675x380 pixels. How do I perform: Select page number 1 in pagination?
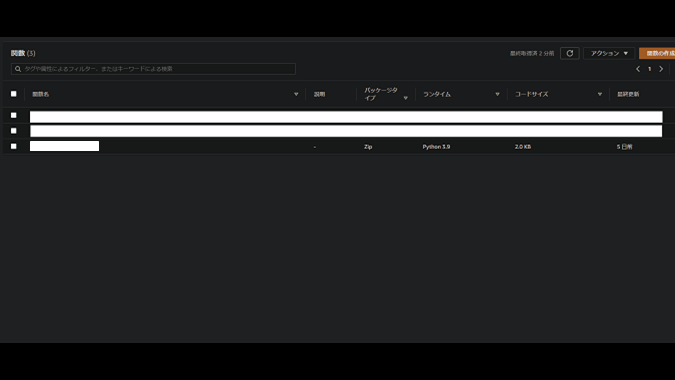click(650, 69)
